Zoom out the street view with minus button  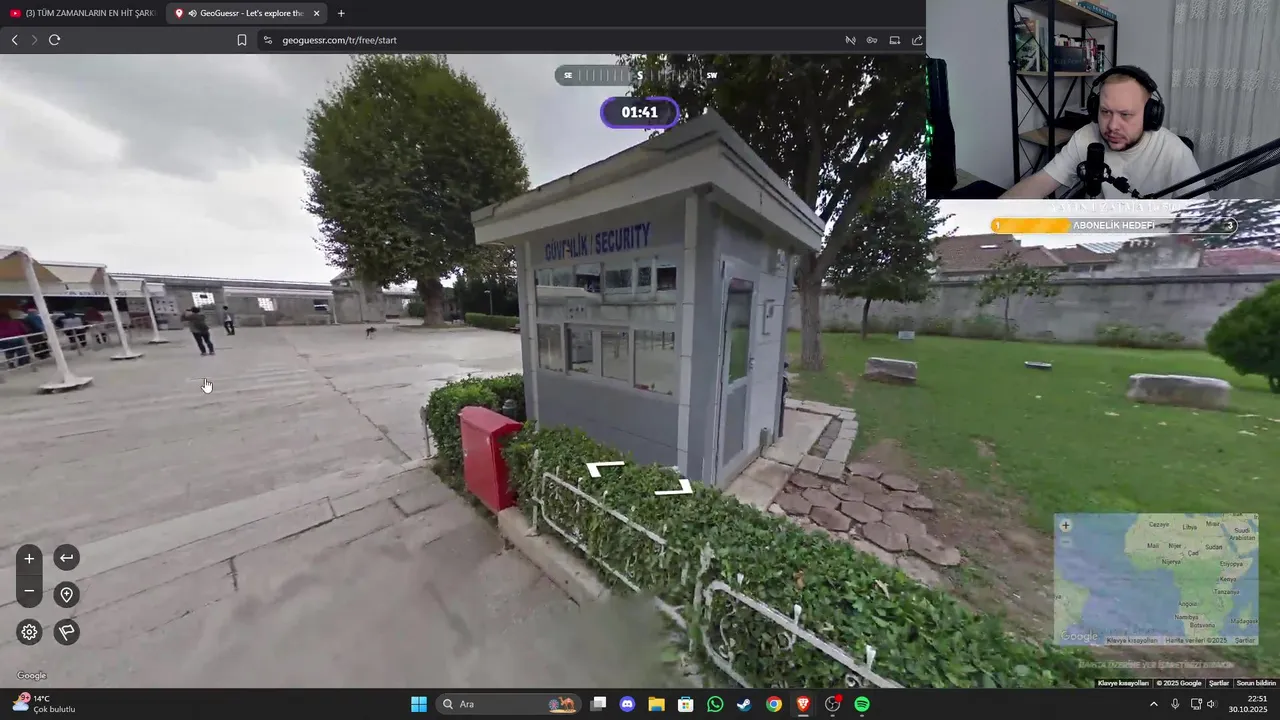pos(29,592)
